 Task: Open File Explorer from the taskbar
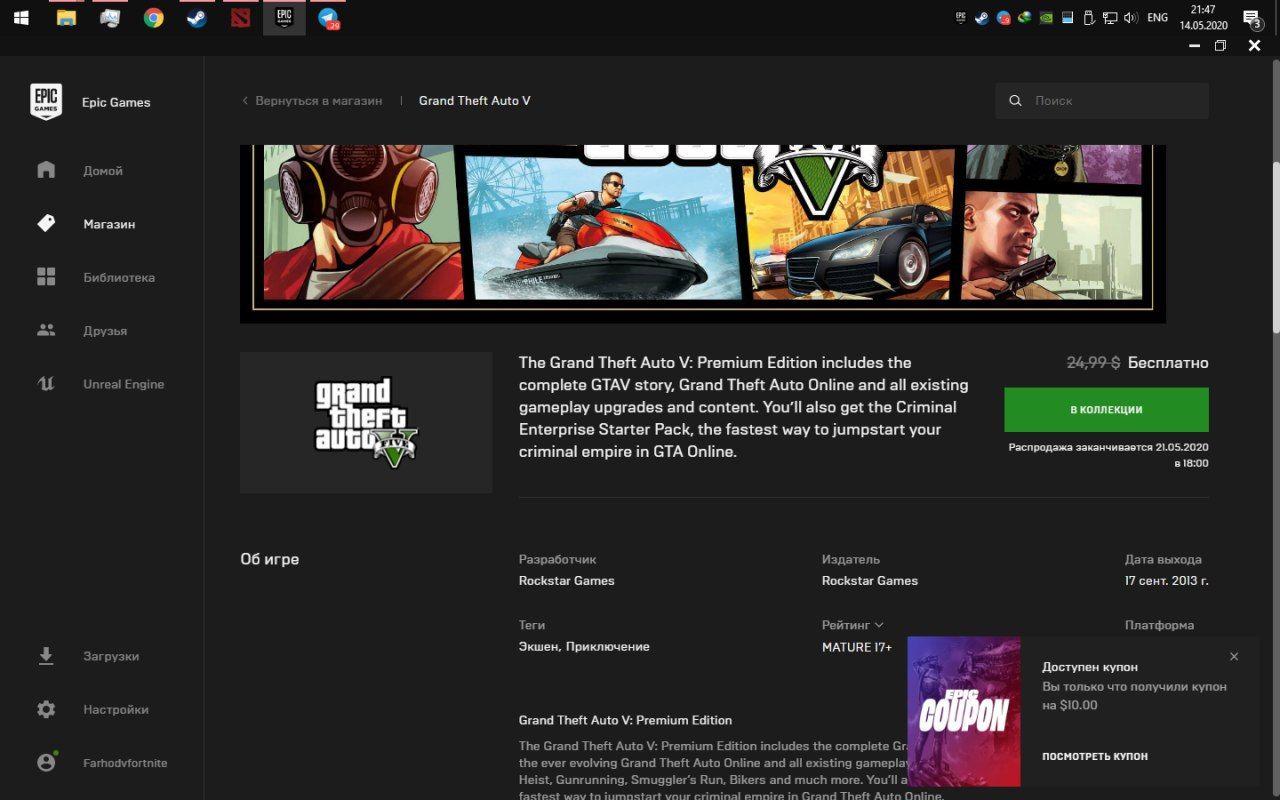(x=66, y=17)
